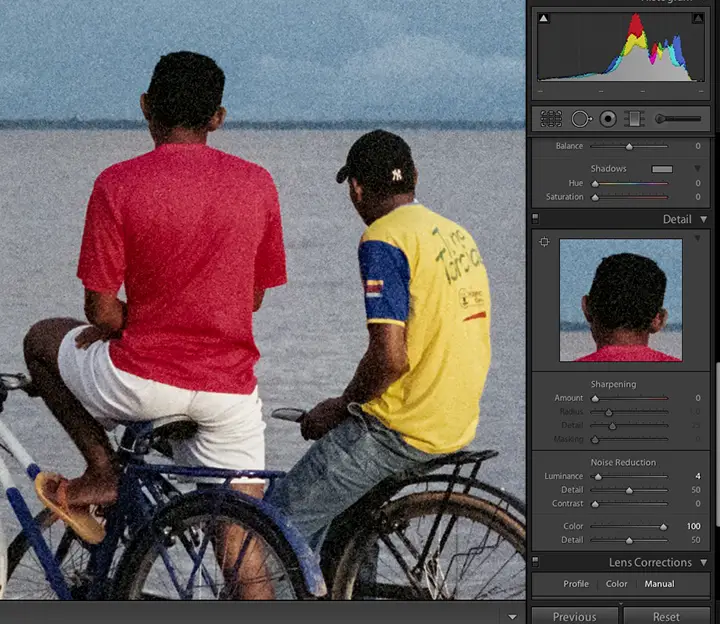Click the Sharpening Amount value 0
This screenshot has width=720, height=624.
pos(698,398)
